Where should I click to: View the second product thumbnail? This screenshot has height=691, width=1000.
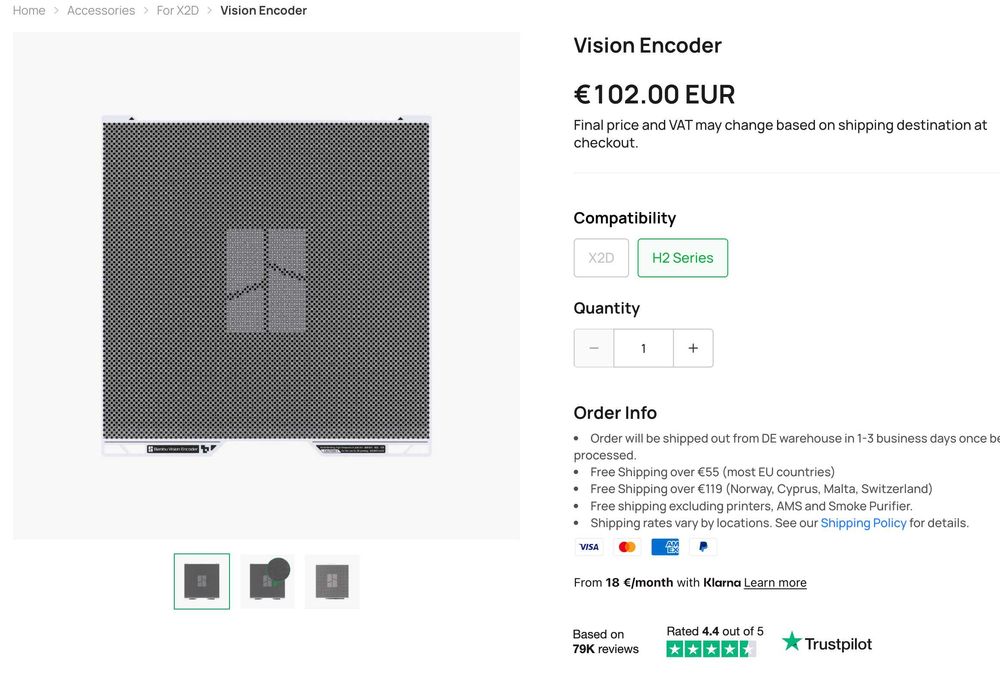point(267,581)
